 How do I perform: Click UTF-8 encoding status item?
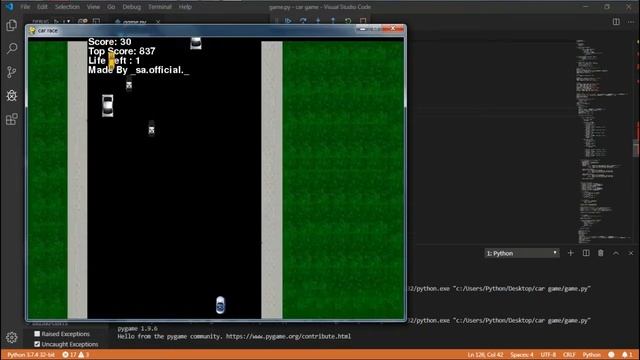tap(548, 355)
